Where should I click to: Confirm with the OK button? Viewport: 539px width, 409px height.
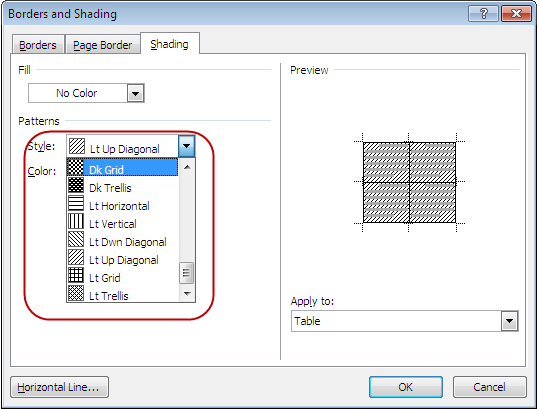[x=406, y=387]
